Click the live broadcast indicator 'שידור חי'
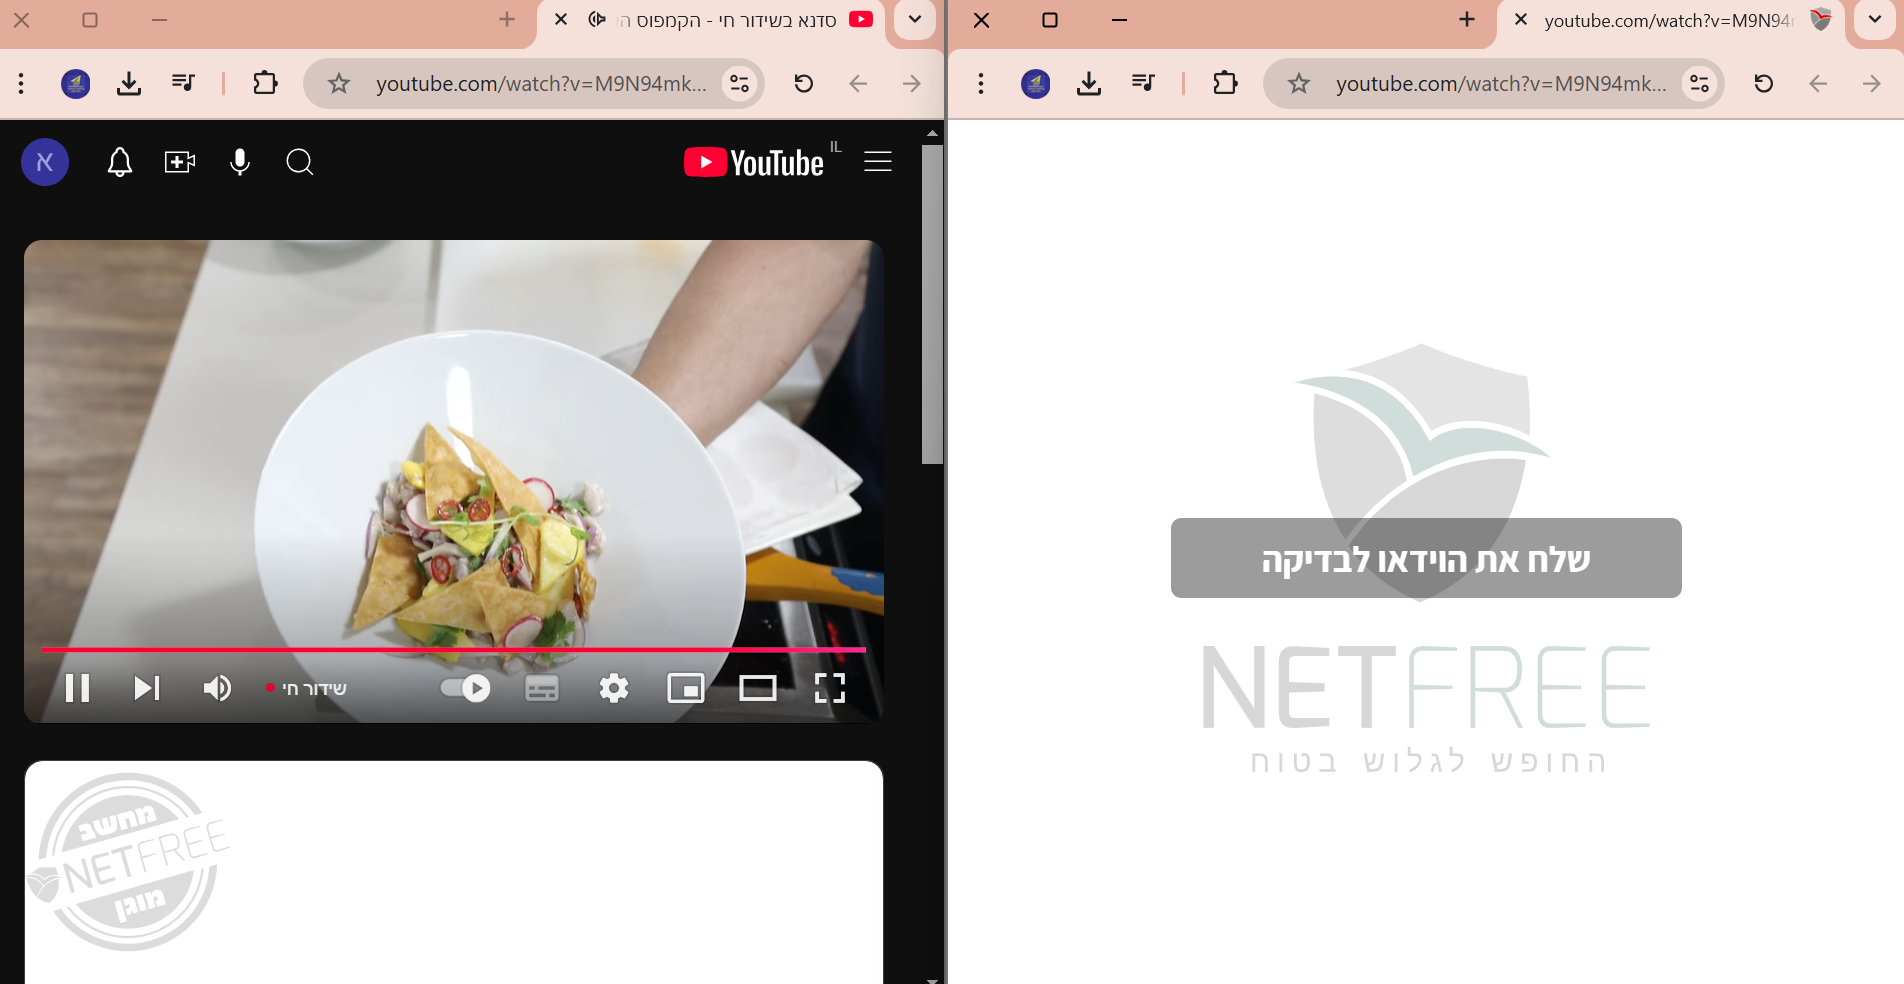 307,688
